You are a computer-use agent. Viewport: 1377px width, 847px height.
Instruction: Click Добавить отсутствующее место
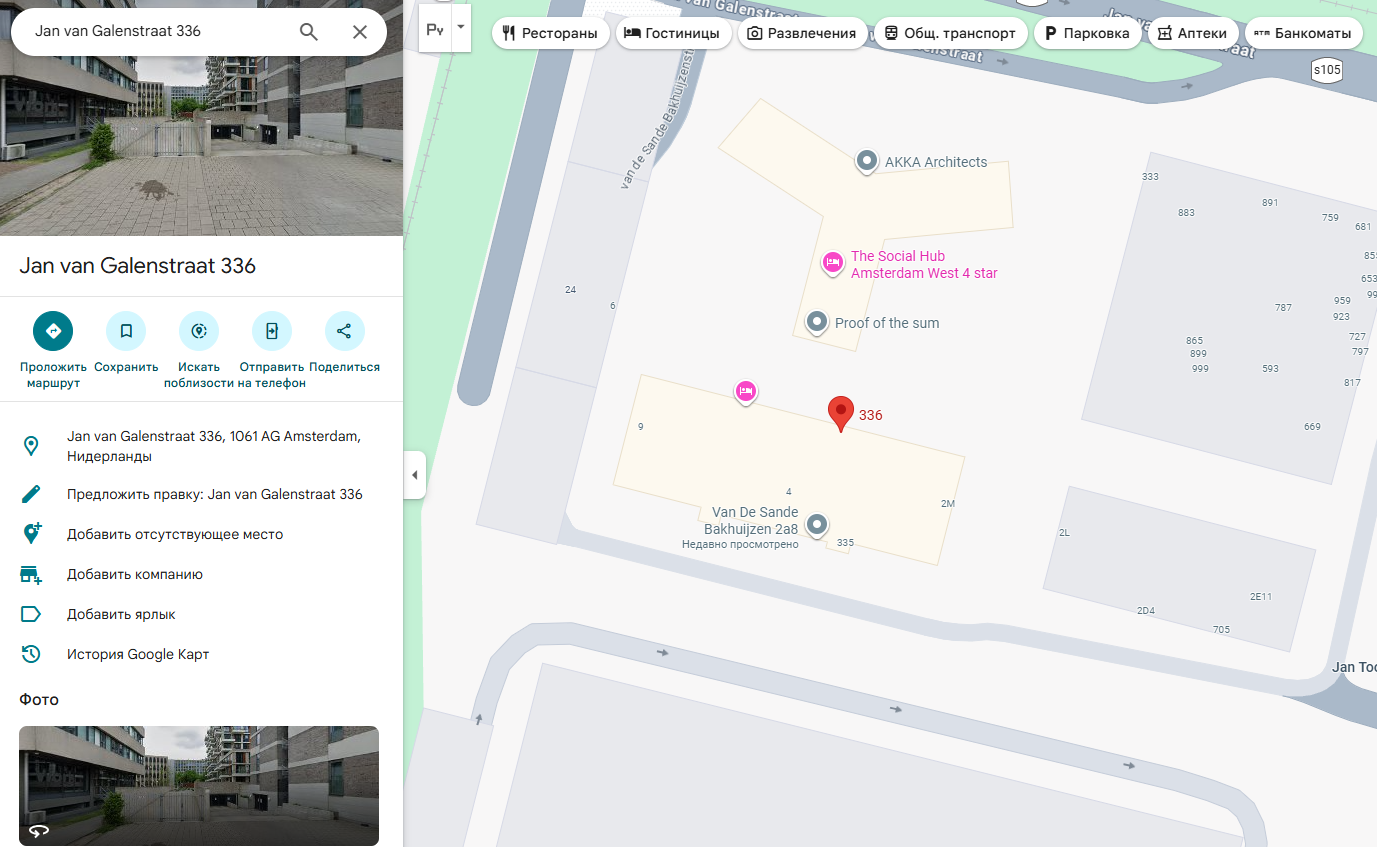(175, 534)
